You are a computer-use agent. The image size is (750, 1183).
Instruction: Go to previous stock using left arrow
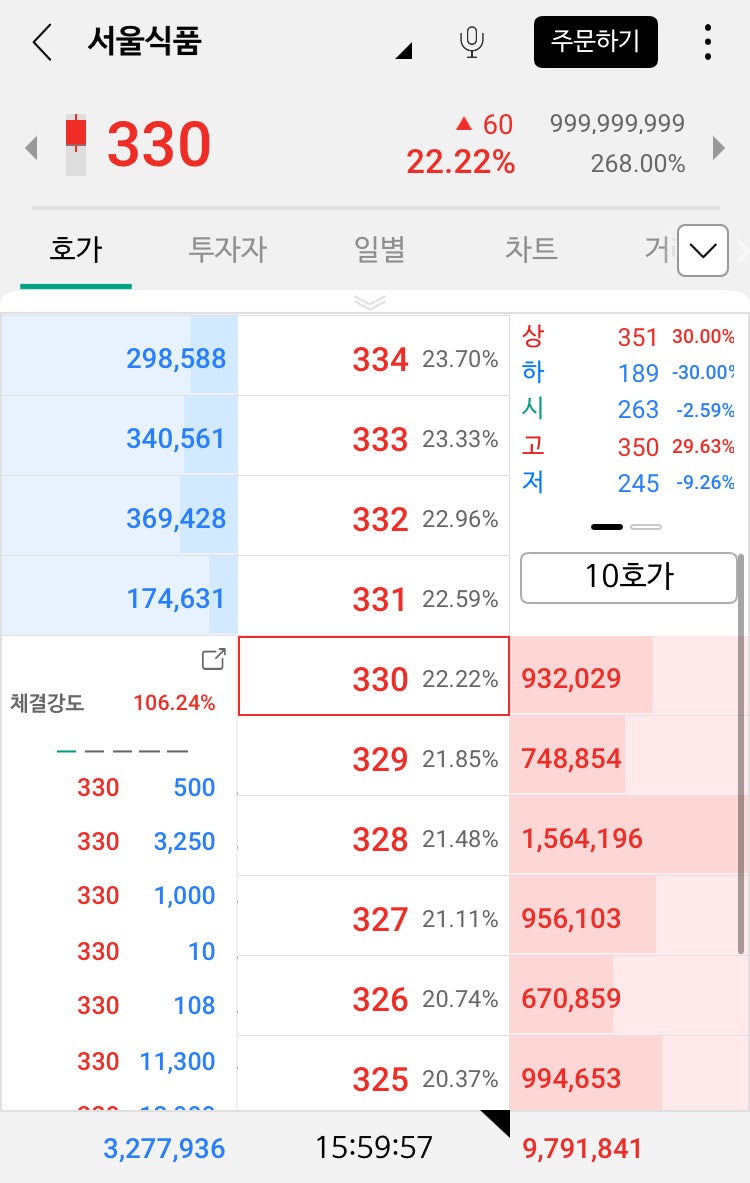(x=30, y=147)
